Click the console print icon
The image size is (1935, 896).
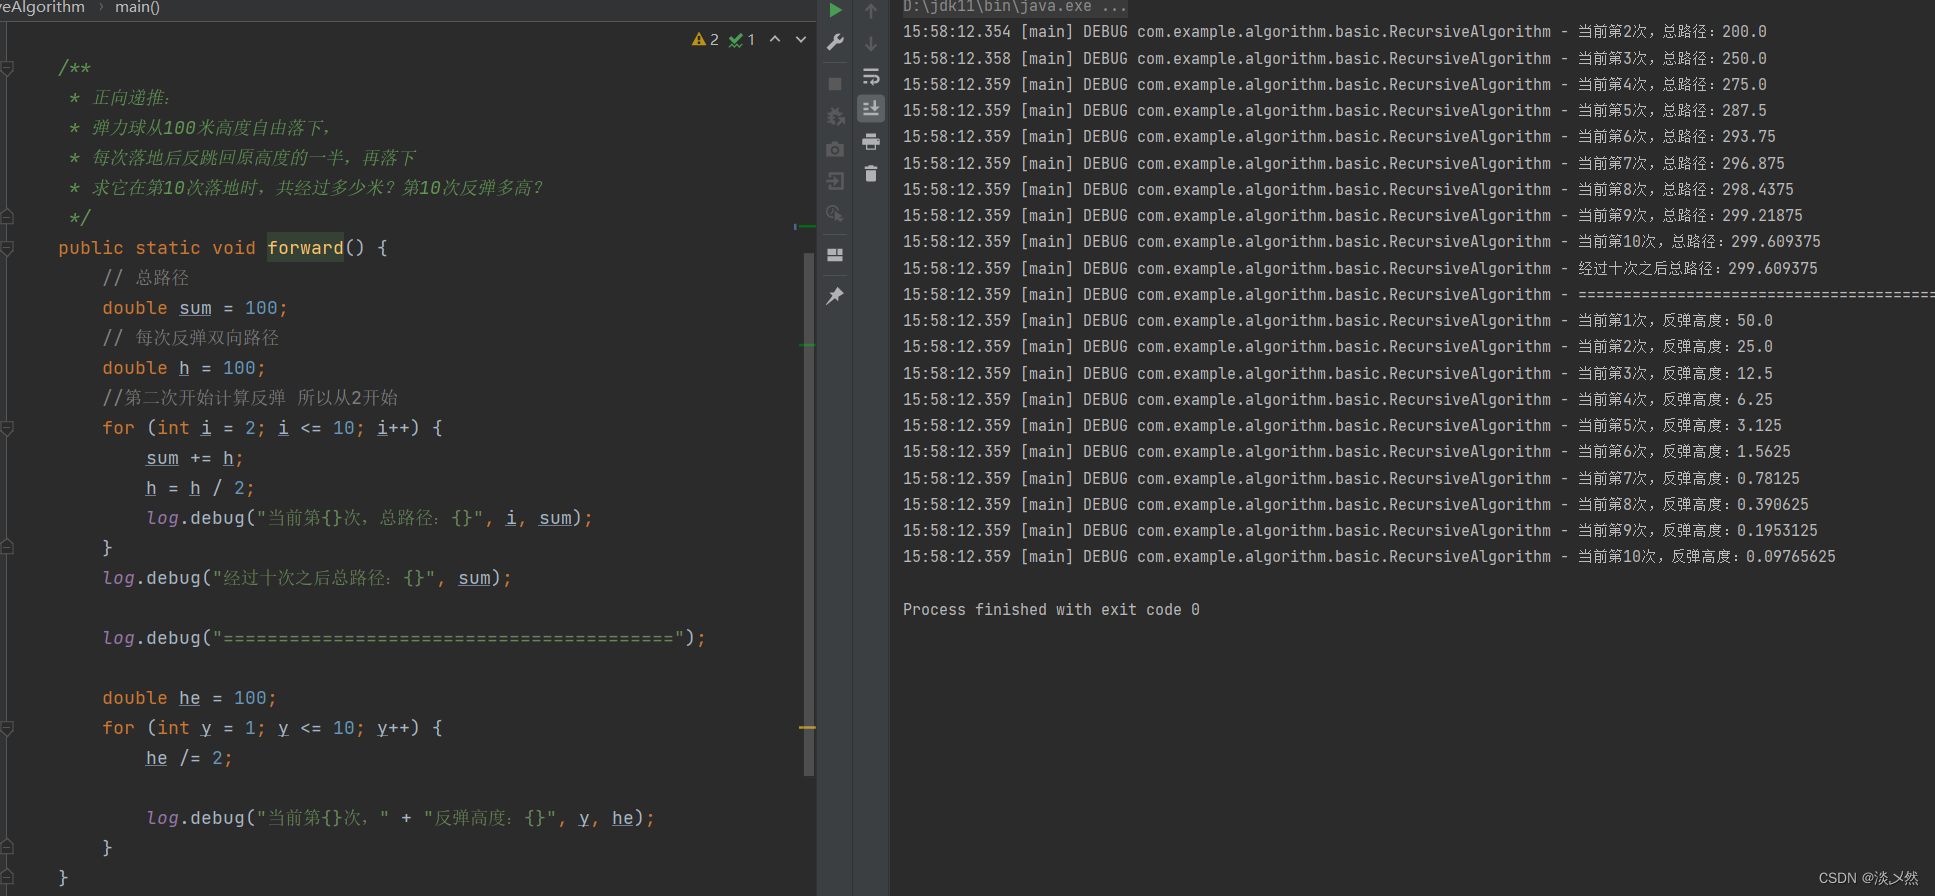[x=871, y=141]
